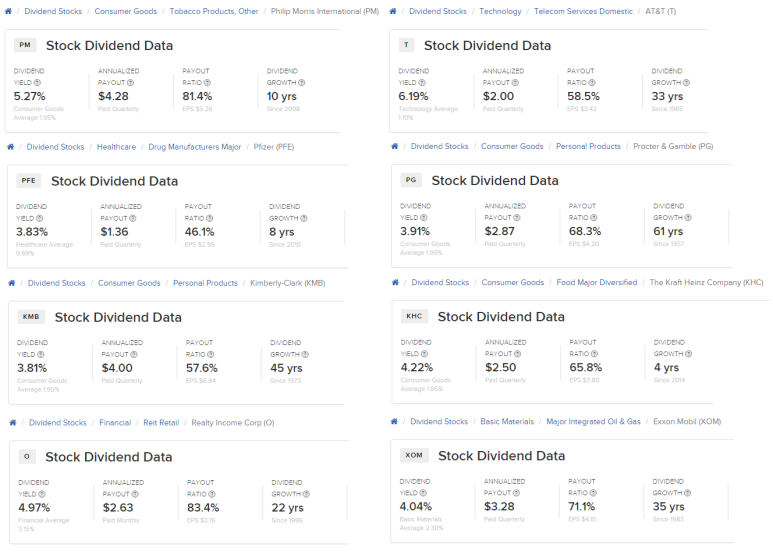Click the home icon in the AT&T breadcrumb
773x554 pixels.
pyautogui.click(x=393, y=11)
